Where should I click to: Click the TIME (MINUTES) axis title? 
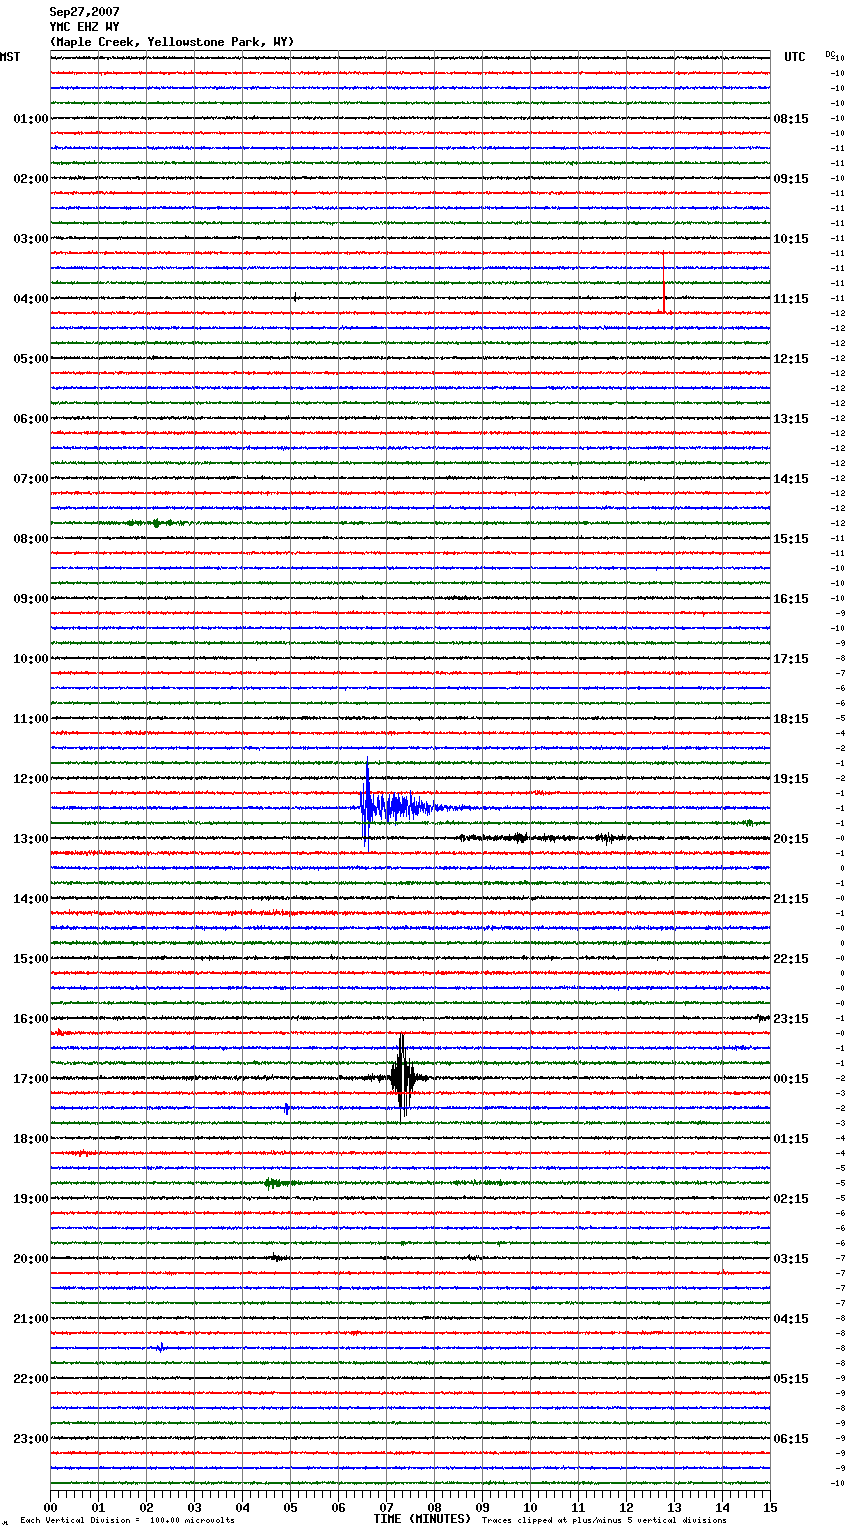click(422, 1519)
